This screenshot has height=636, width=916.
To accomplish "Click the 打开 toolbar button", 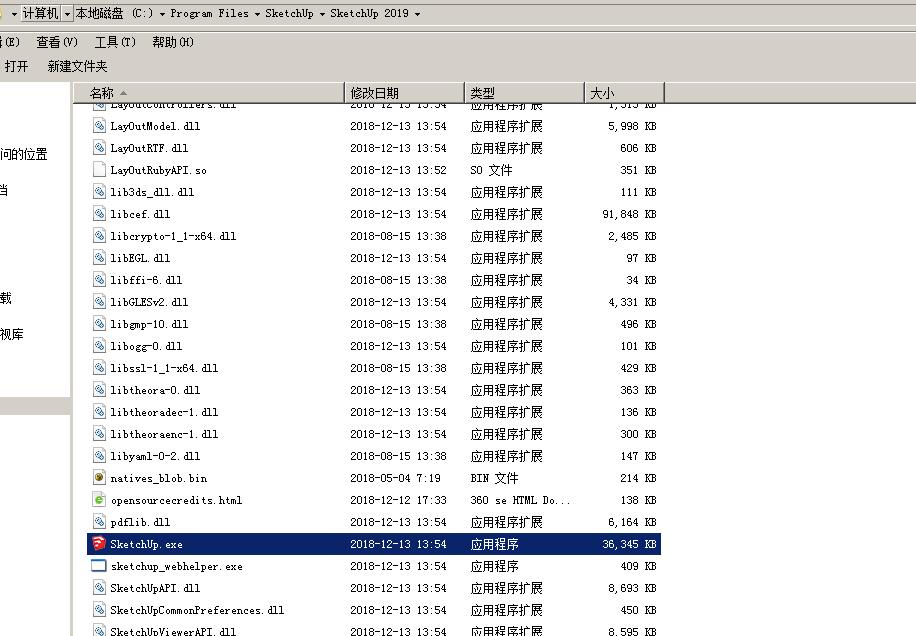I will tap(16, 66).
